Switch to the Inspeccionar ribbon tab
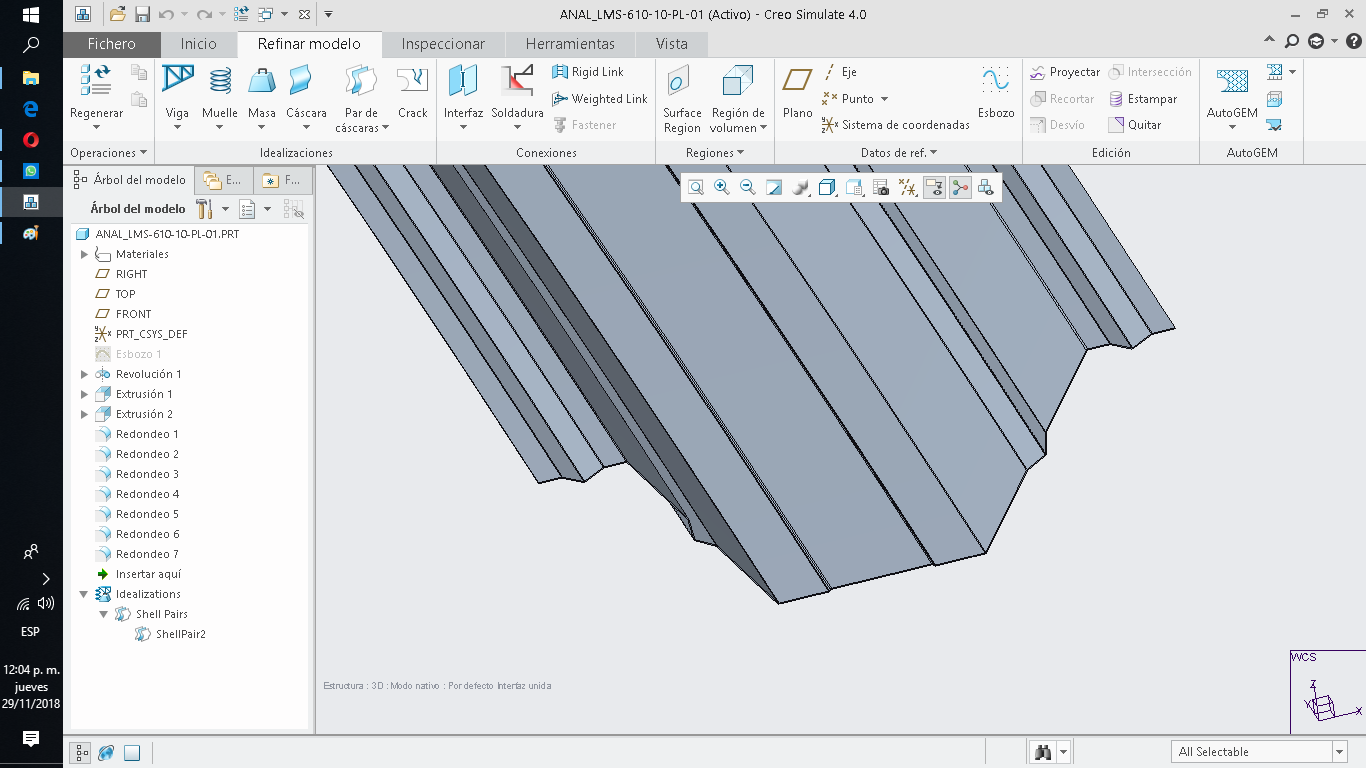1366x768 pixels. click(442, 44)
